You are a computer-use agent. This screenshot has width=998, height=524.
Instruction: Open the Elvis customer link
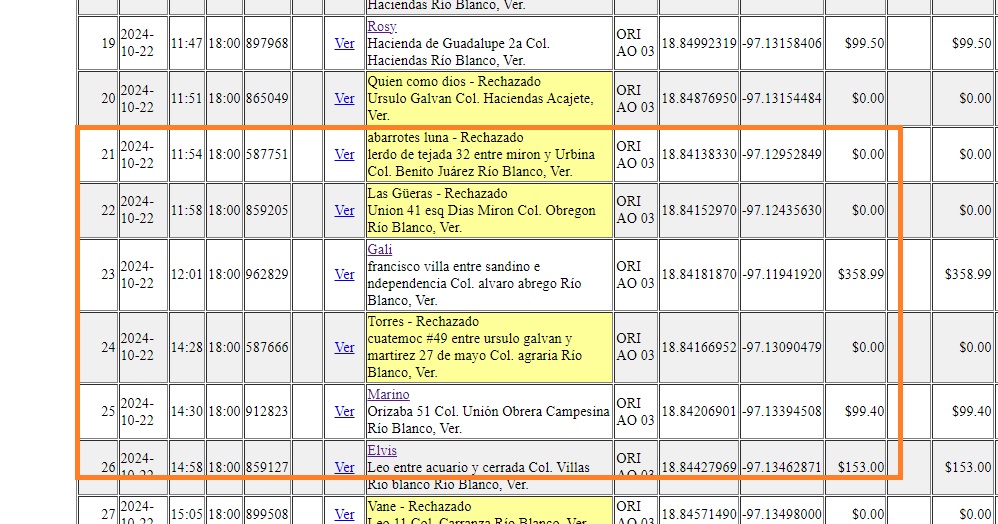[x=382, y=450]
